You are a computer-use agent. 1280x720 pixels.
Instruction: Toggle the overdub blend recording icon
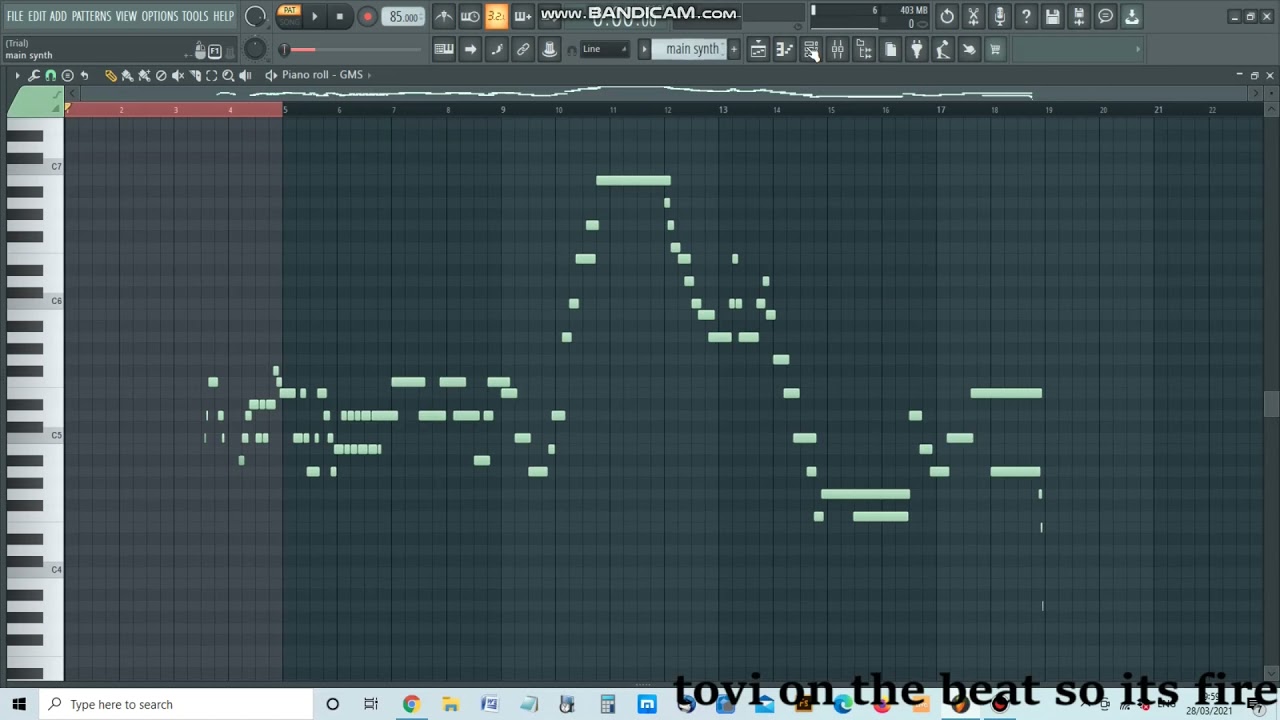click(522, 16)
